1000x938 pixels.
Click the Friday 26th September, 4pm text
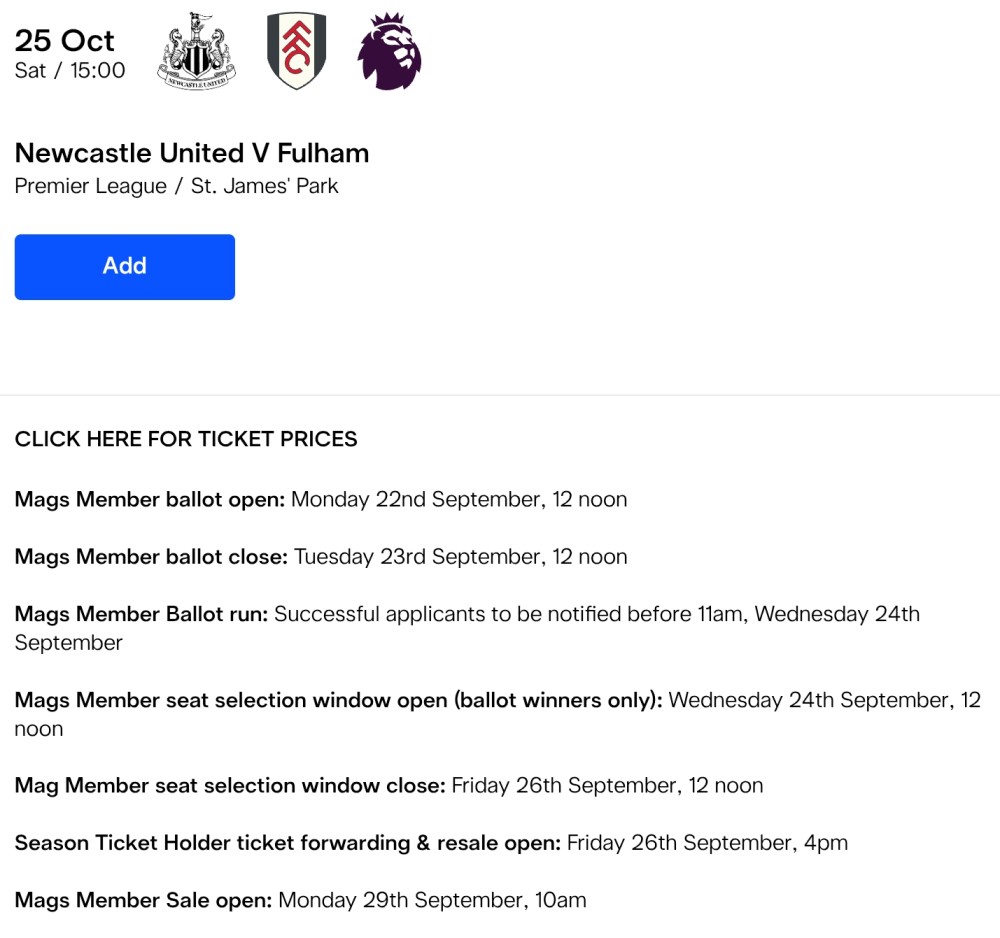coord(707,843)
